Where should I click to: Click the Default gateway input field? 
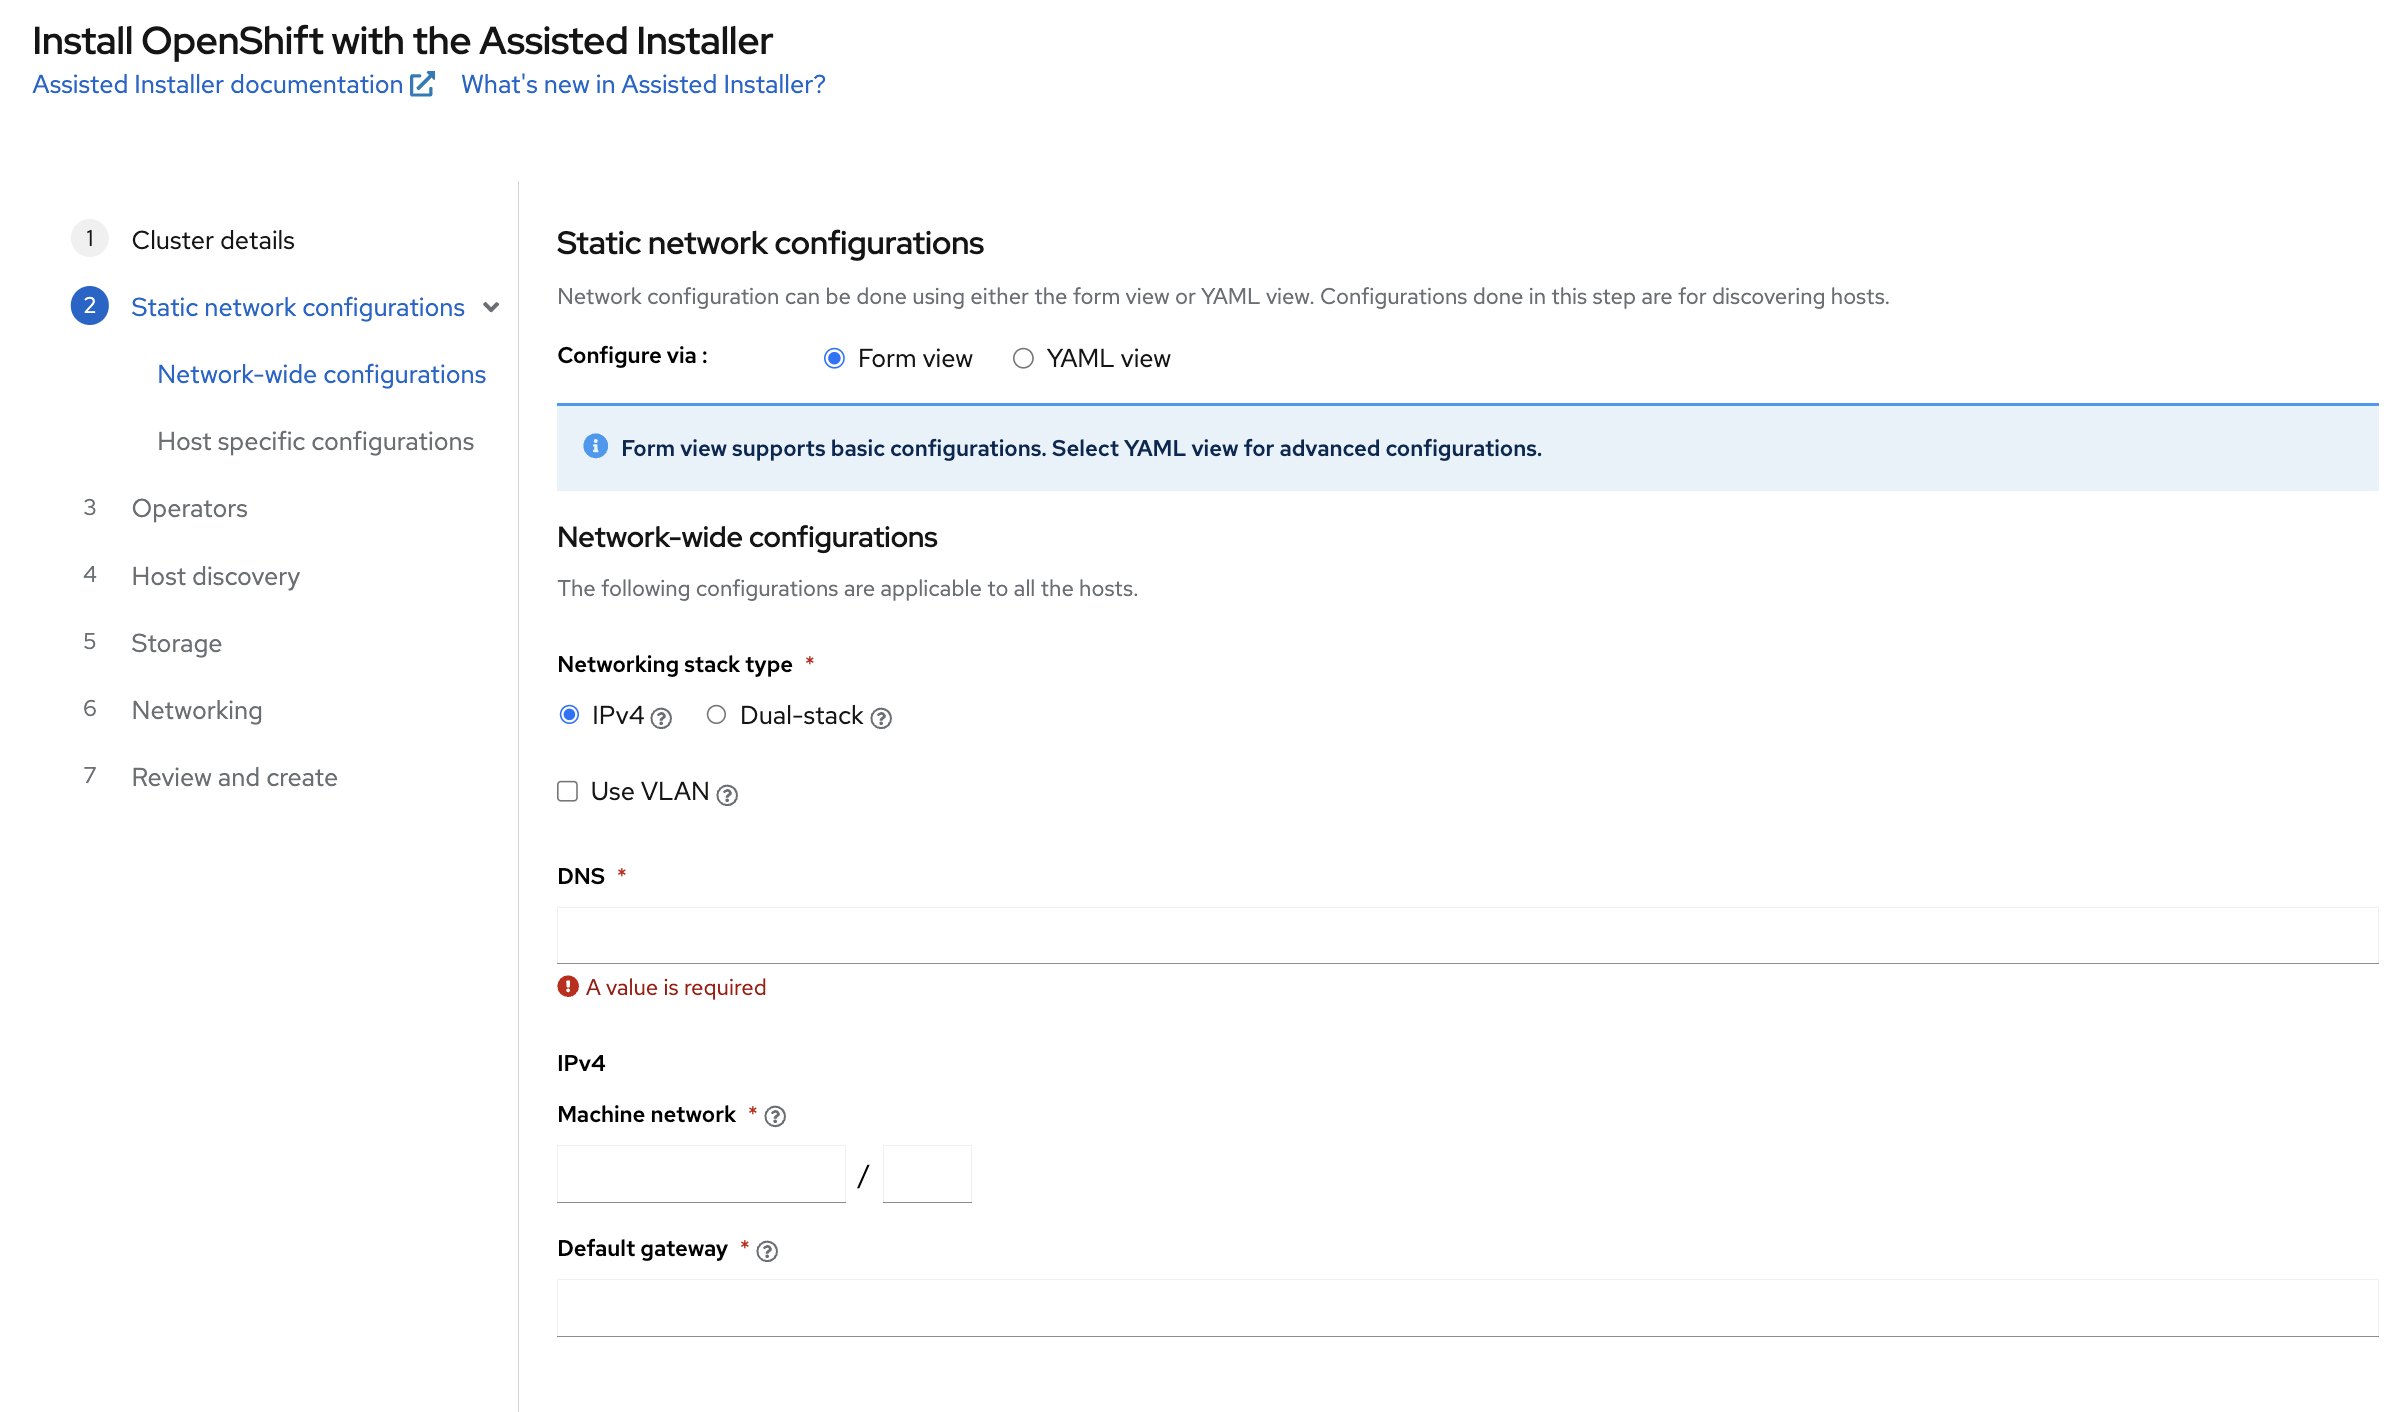click(1467, 1308)
